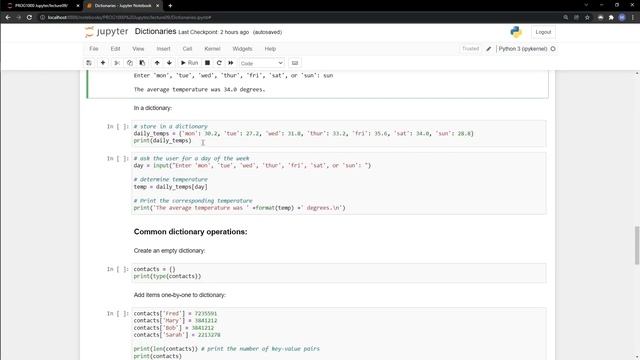Open the browser extensions puzzle icon

click(611, 18)
